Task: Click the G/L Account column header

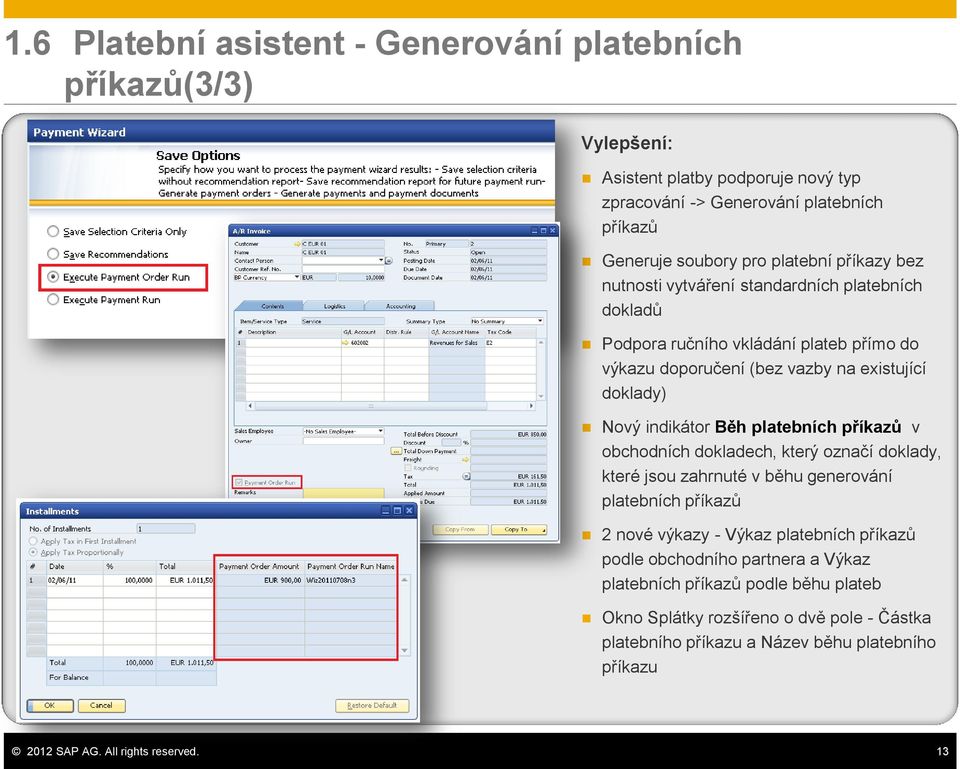Action: tap(362, 332)
